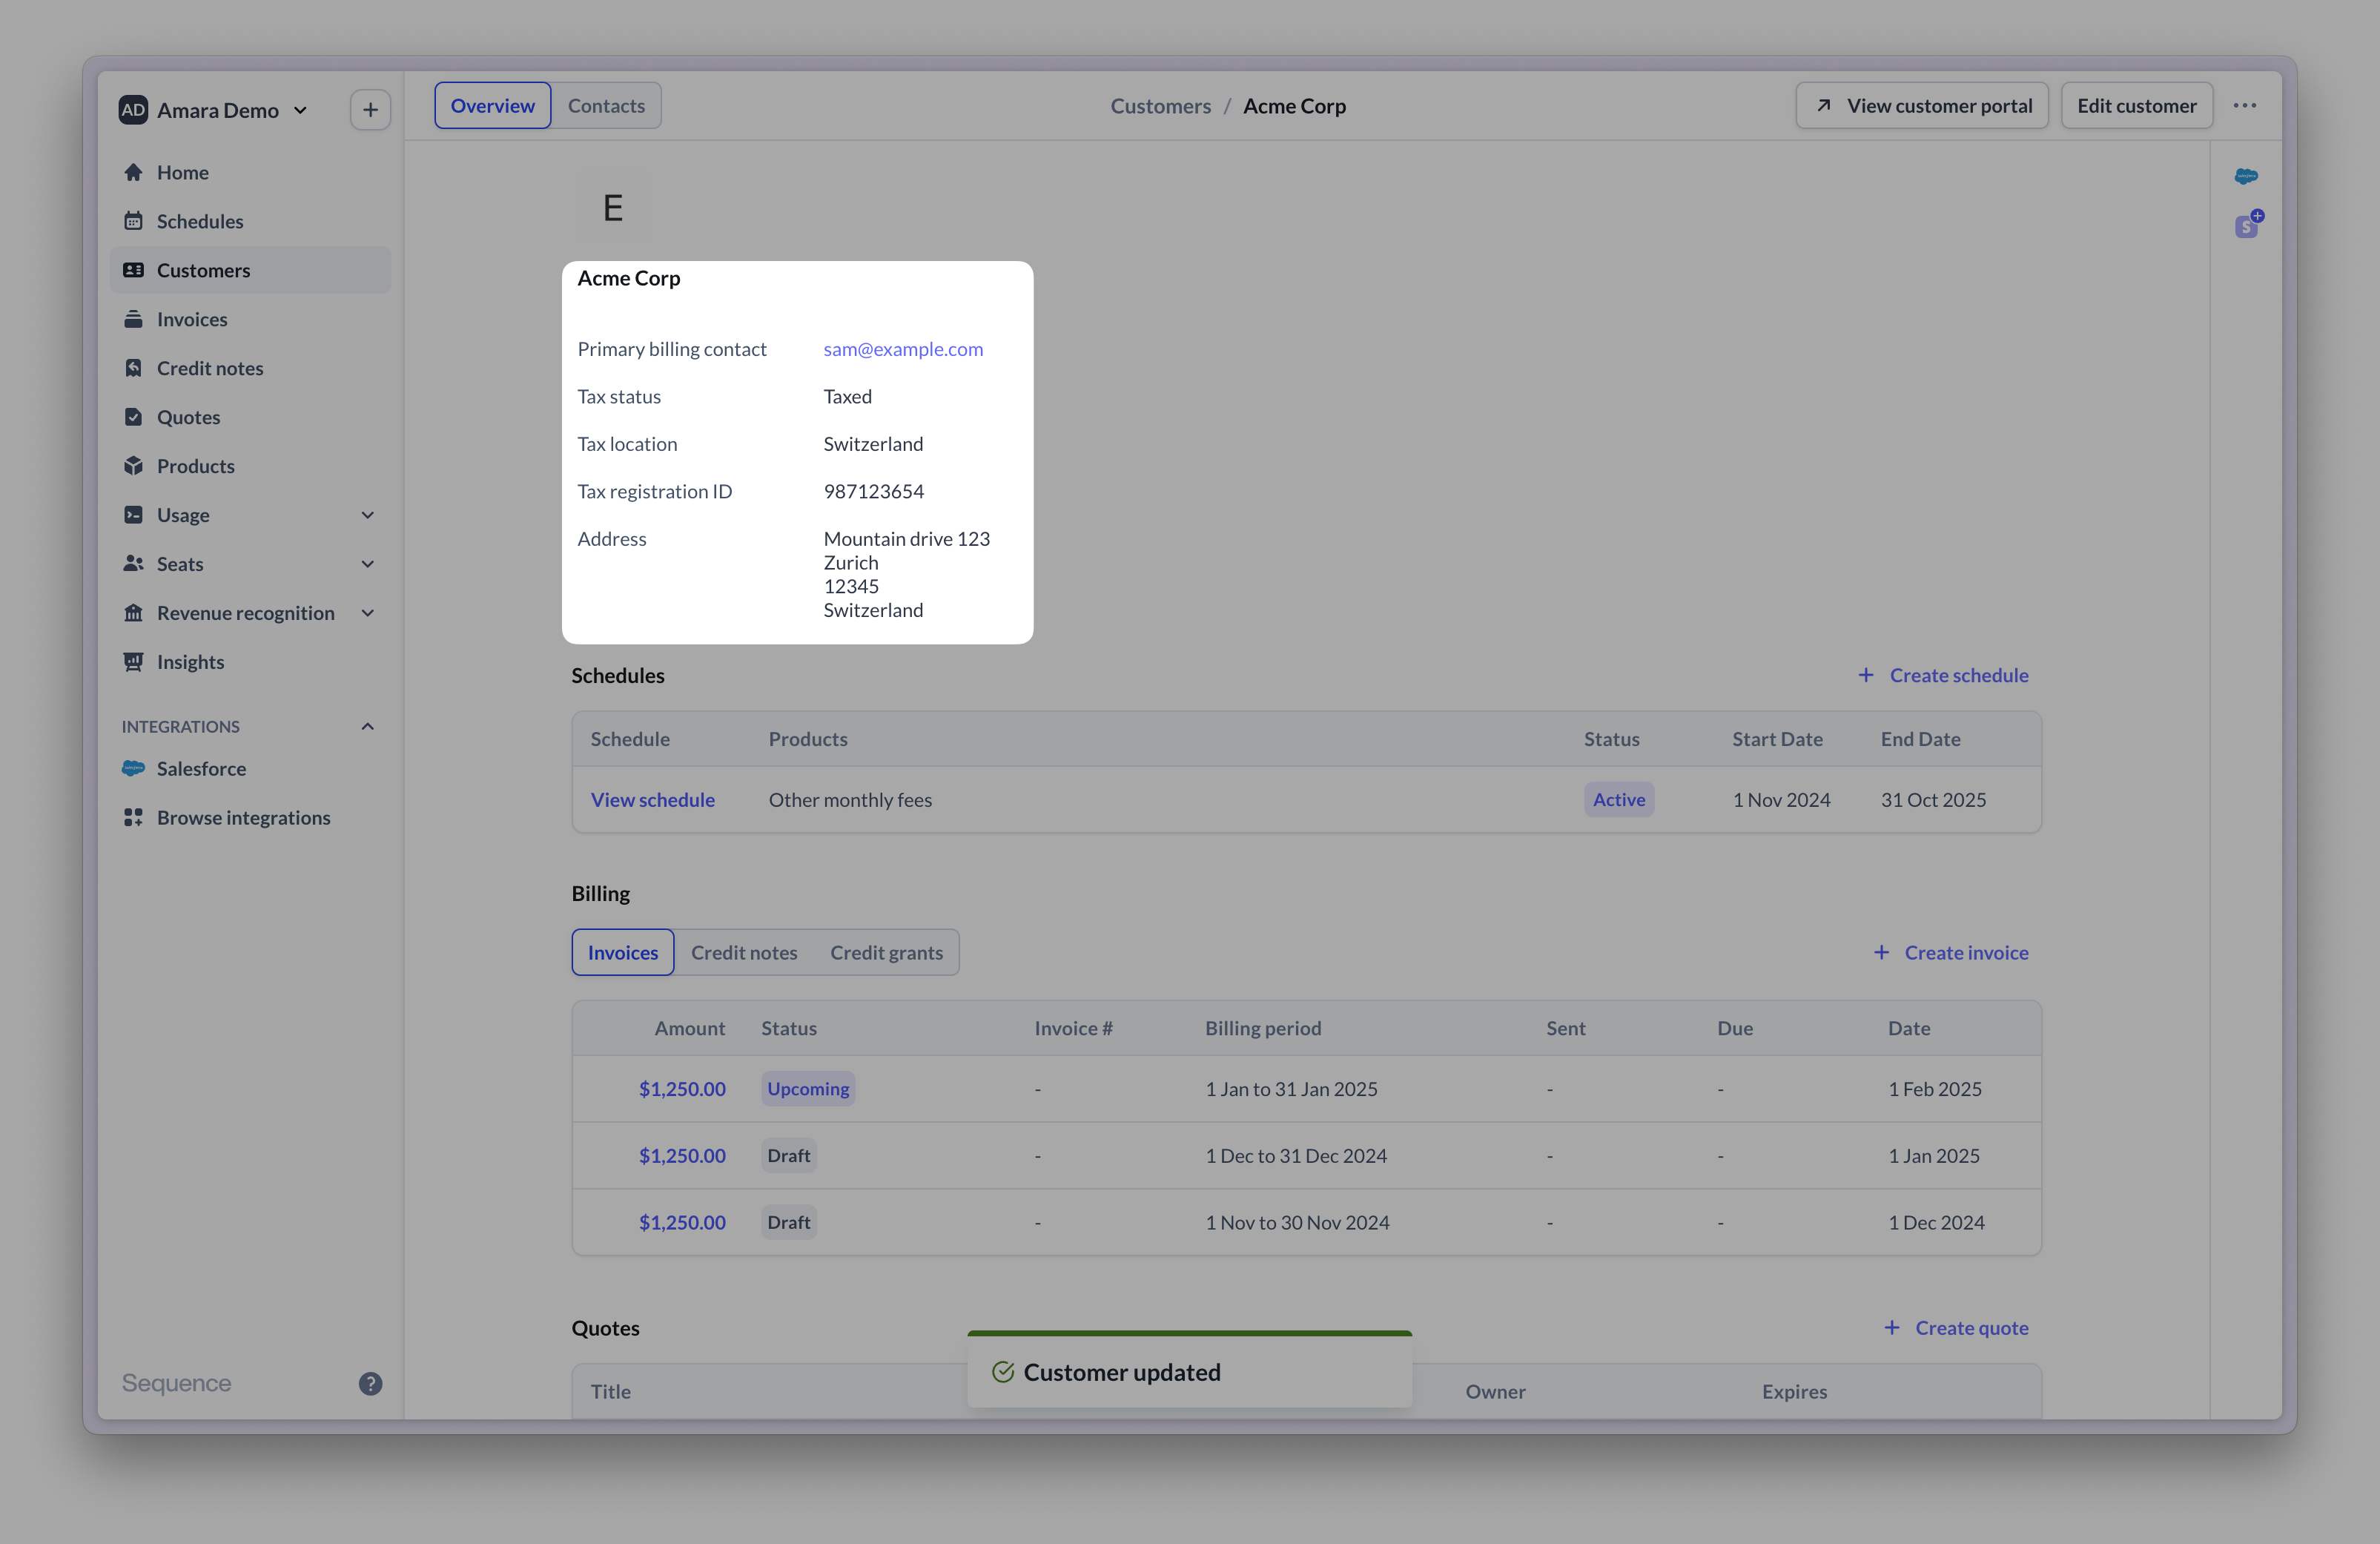Click the AD workspace avatar
This screenshot has height=1544, width=2380.
pyautogui.click(x=133, y=110)
